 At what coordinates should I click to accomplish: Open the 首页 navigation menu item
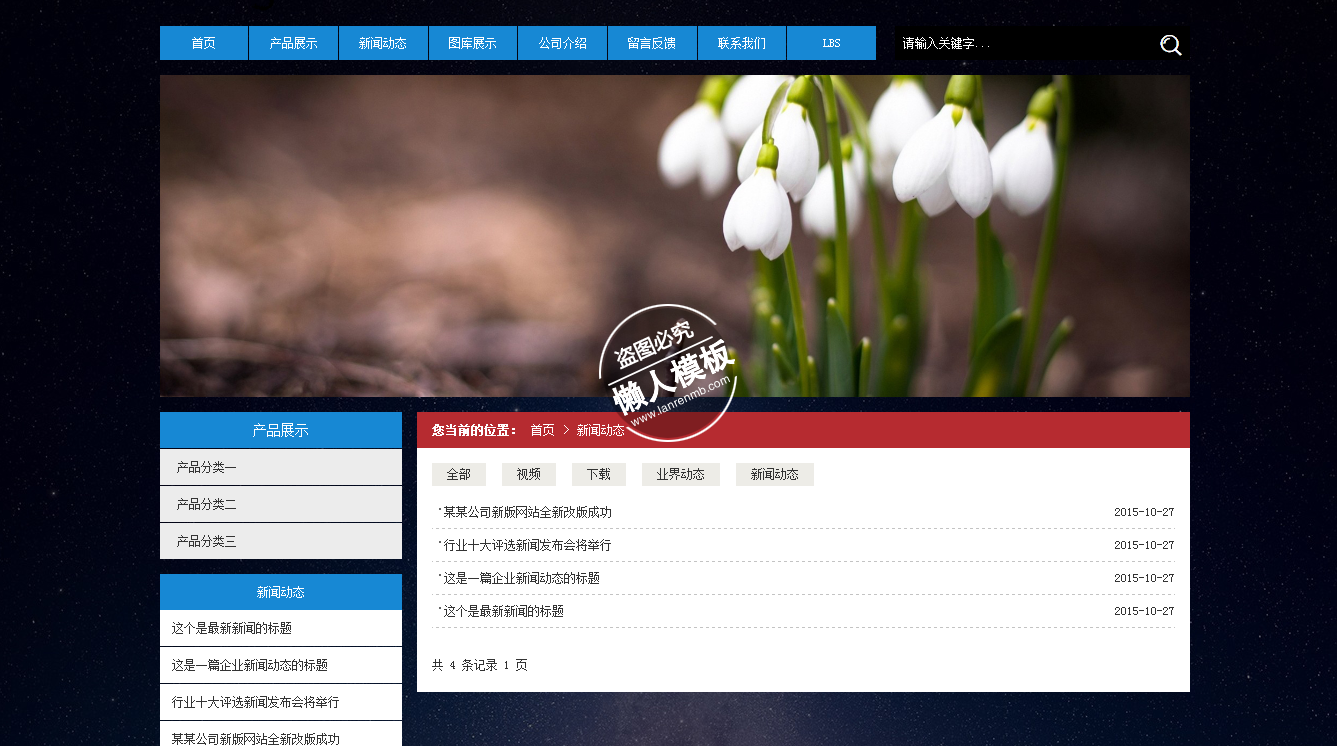(x=204, y=43)
